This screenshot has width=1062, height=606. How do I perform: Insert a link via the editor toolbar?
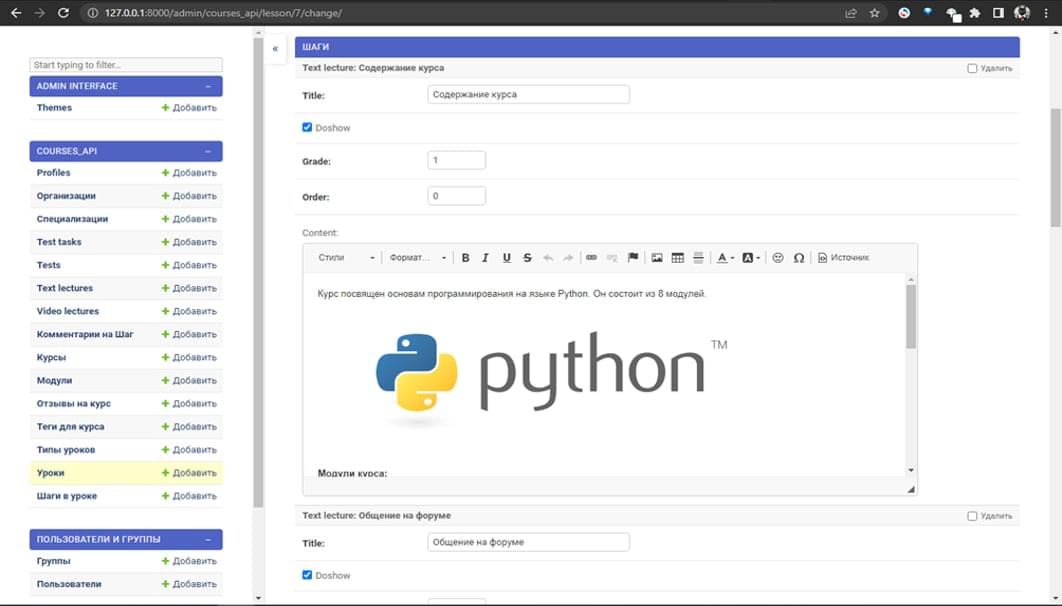pyautogui.click(x=591, y=258)
